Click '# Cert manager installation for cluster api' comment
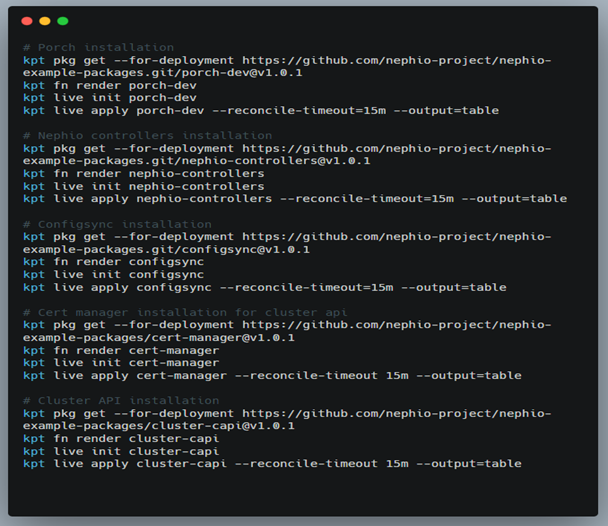Image resolution: width=608 pixels, height=526 pixels. pyautogui.click(x=185, y=312)
